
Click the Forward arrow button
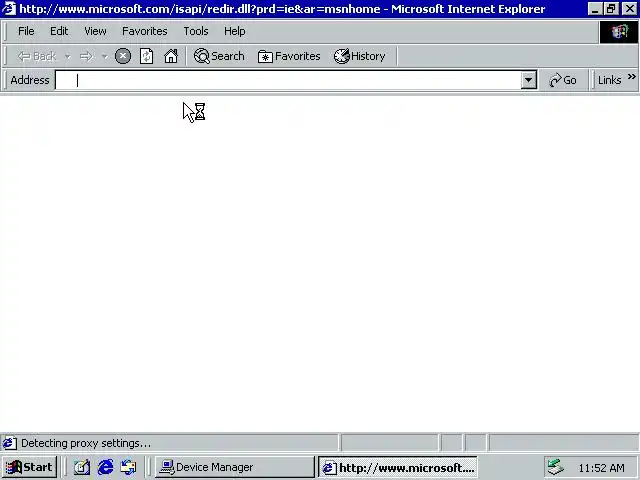coord(86,56)
